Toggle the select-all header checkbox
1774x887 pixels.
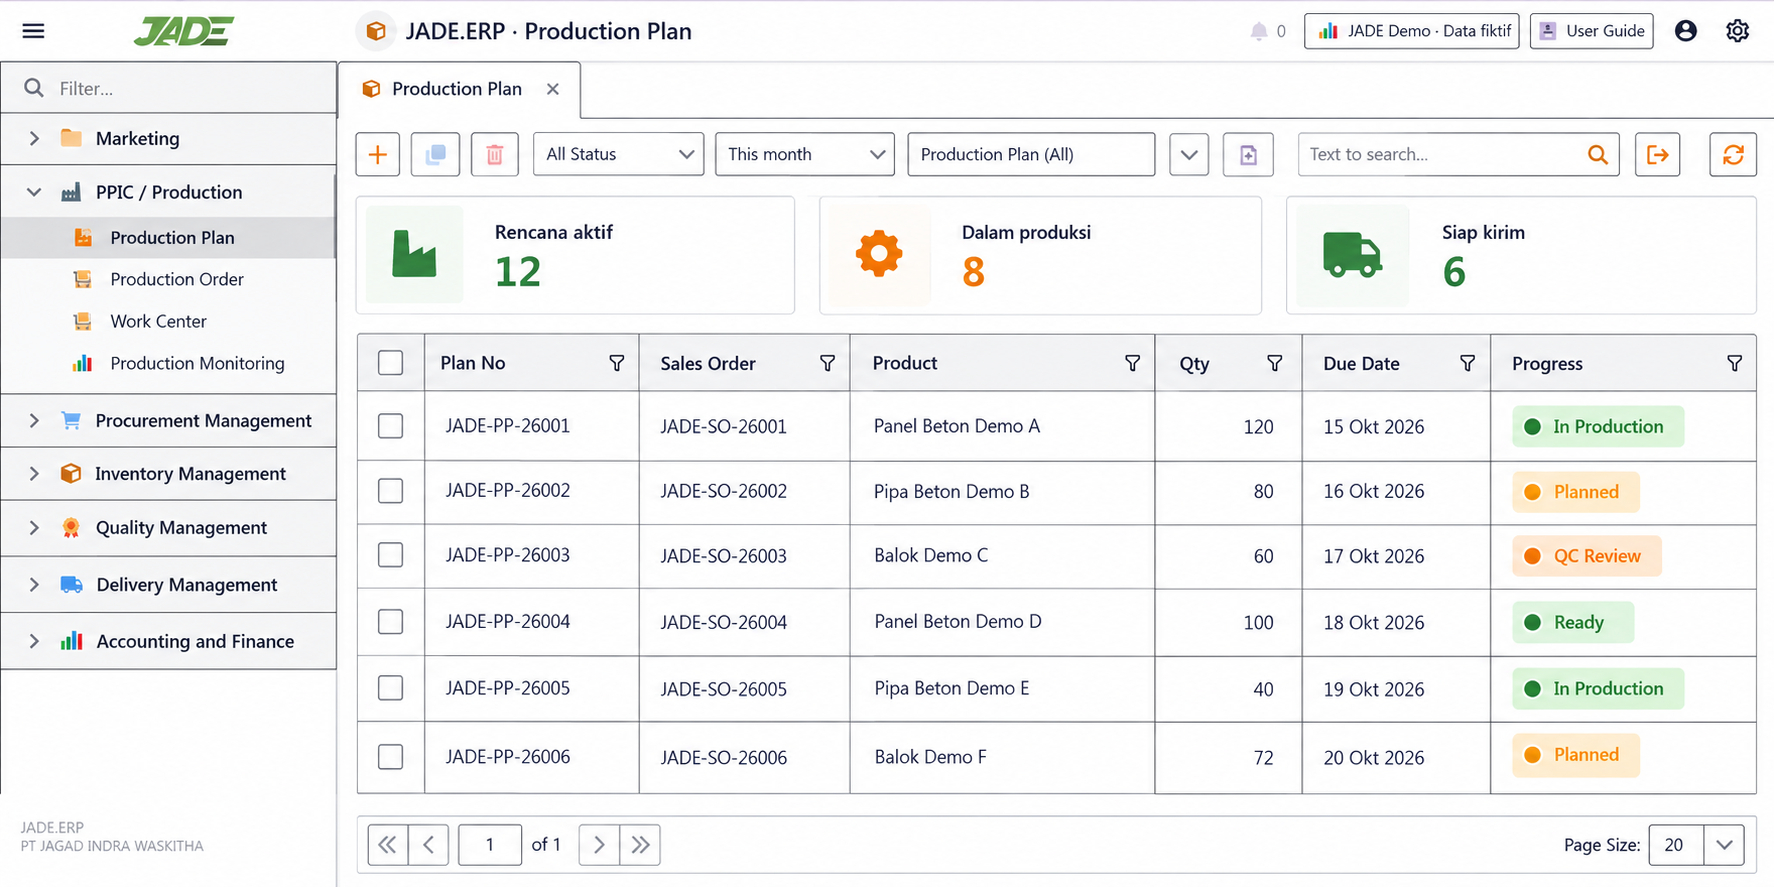(x=391, y=363)
